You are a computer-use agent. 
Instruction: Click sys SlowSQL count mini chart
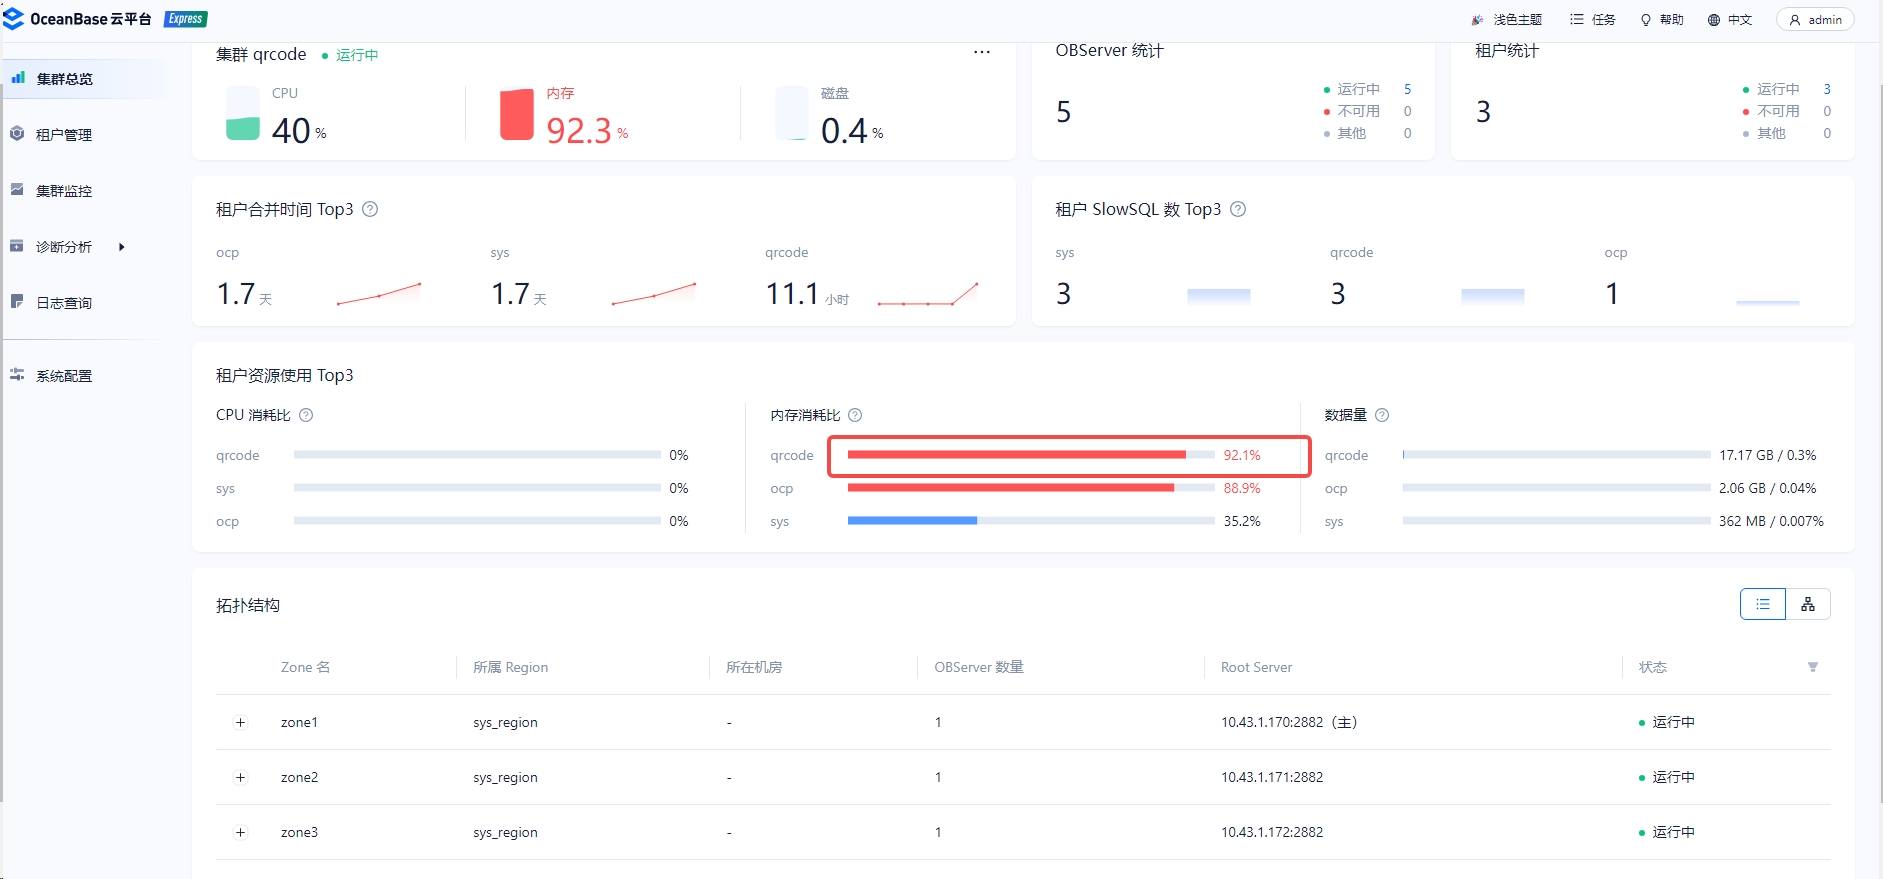[1218, 295]
